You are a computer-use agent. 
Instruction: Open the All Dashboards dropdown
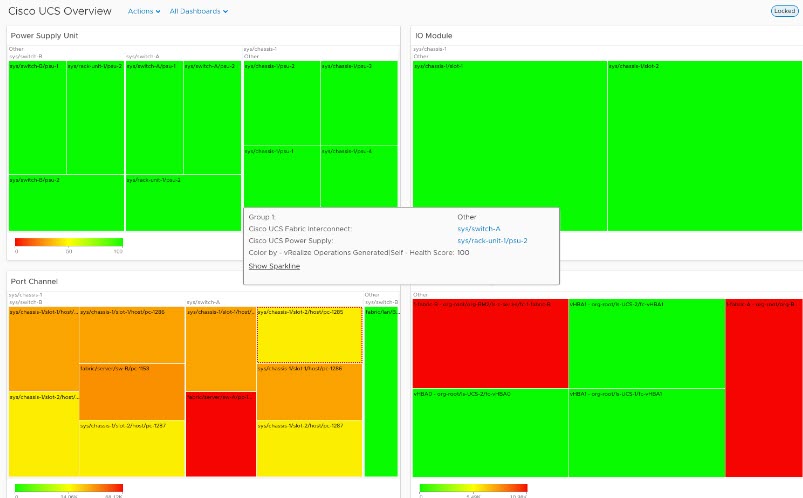tap(199, 11)
